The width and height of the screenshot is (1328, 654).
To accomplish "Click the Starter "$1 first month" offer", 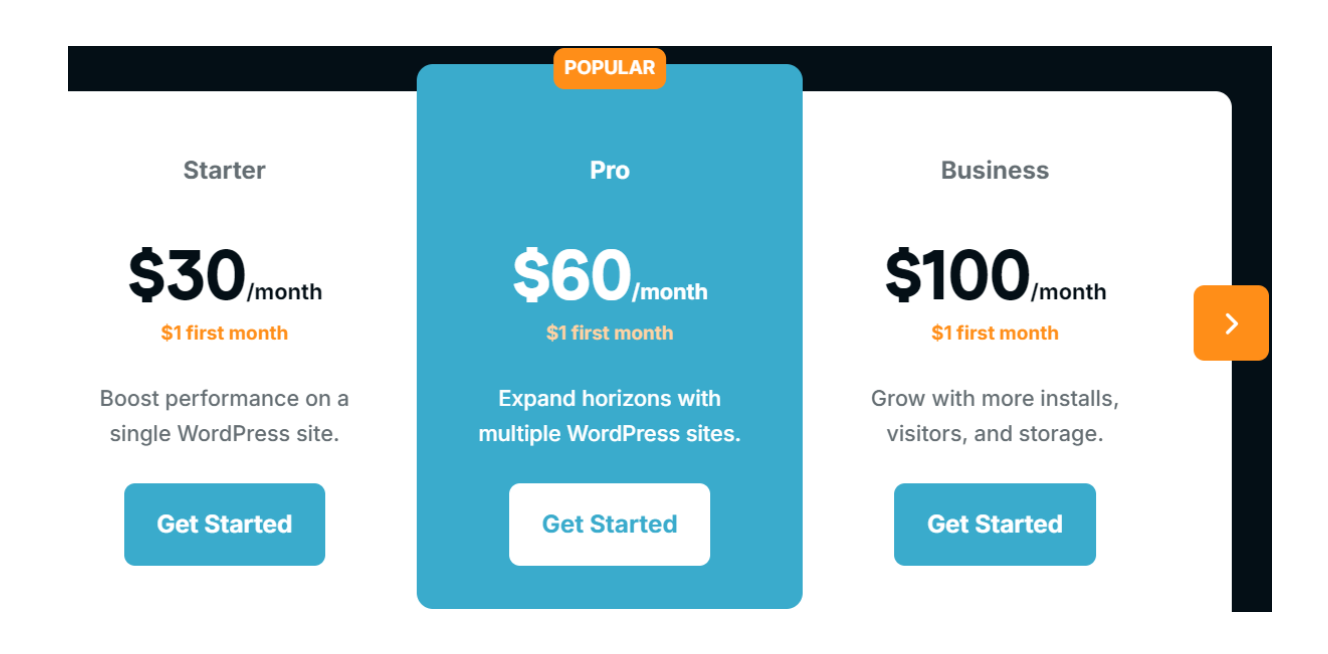I will coord(224,333).
